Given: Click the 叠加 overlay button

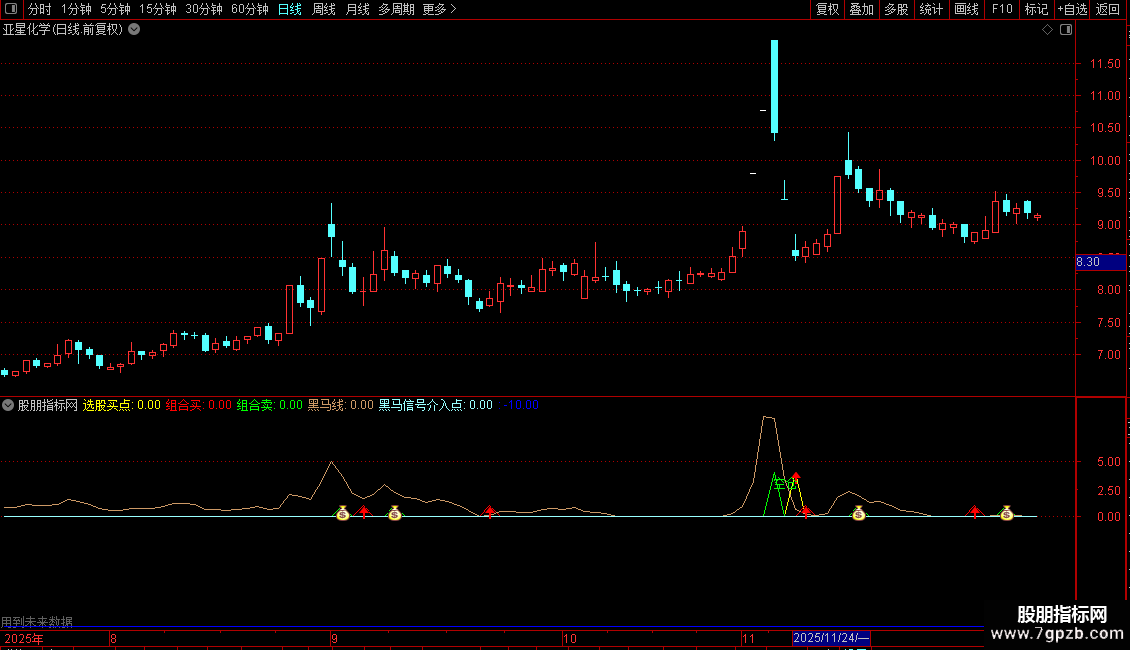Looking at the screenshot, I should pyautogui.click(x=862, y=9).
